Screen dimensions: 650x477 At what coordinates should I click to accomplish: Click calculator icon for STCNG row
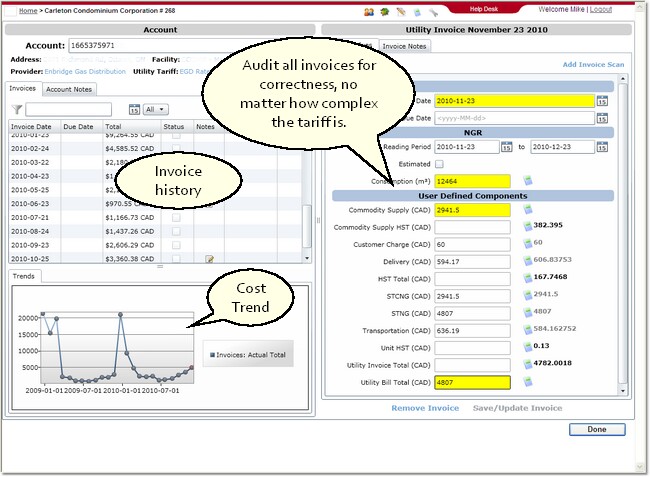click(x=528, y=295)
